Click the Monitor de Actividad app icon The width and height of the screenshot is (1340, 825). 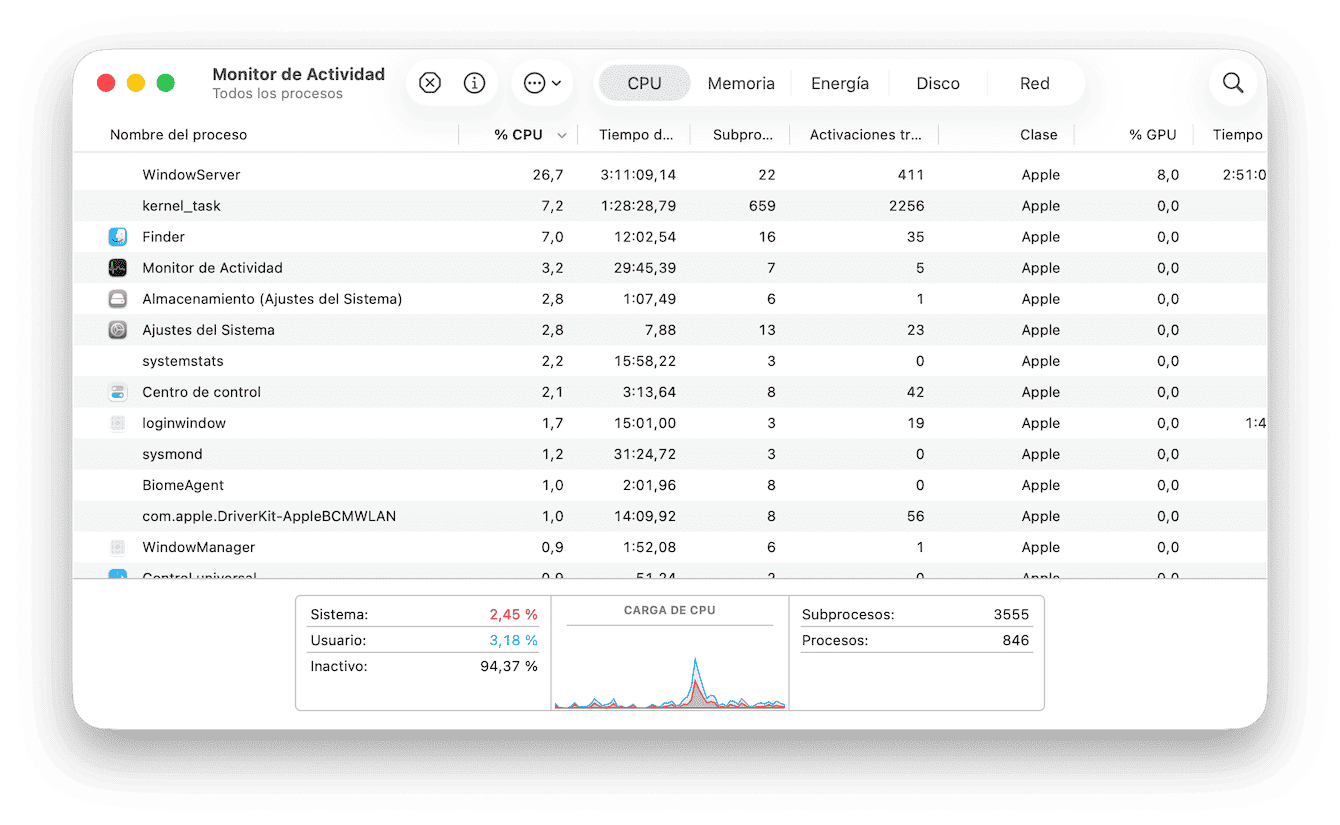118,268
